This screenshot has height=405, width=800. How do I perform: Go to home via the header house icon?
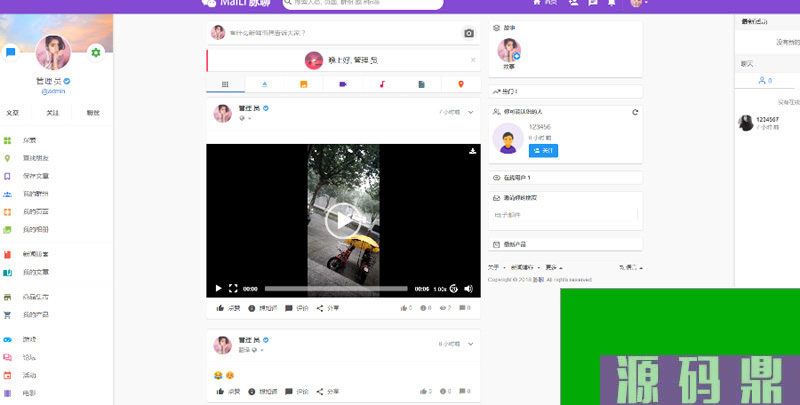click(537, 3)
